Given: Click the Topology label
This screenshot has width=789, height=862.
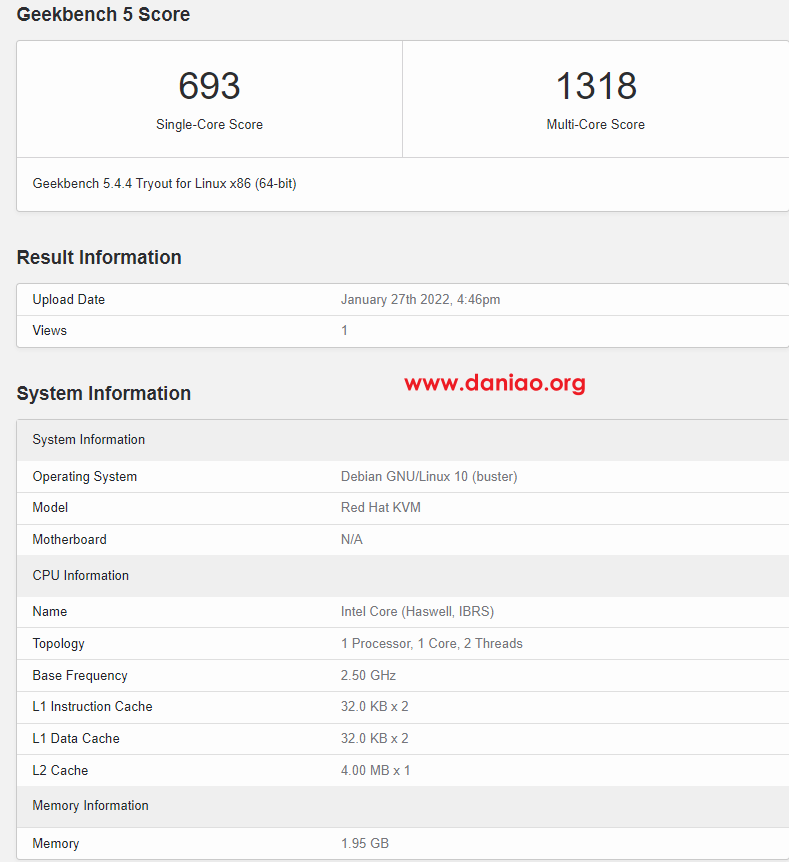Looking at the screenshot, I should [x=58, y=644].
